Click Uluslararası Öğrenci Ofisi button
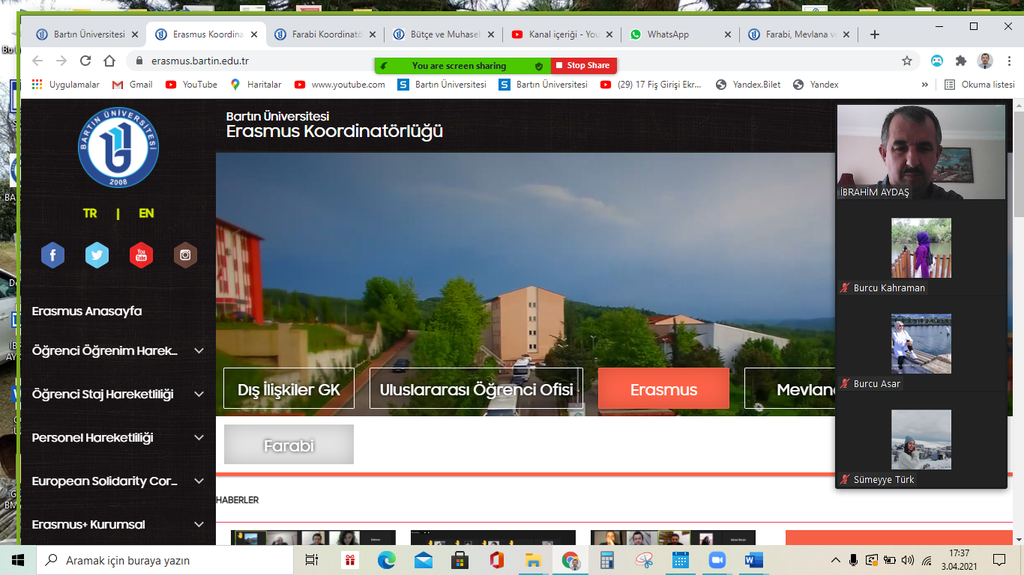 [x=476, y=389]
